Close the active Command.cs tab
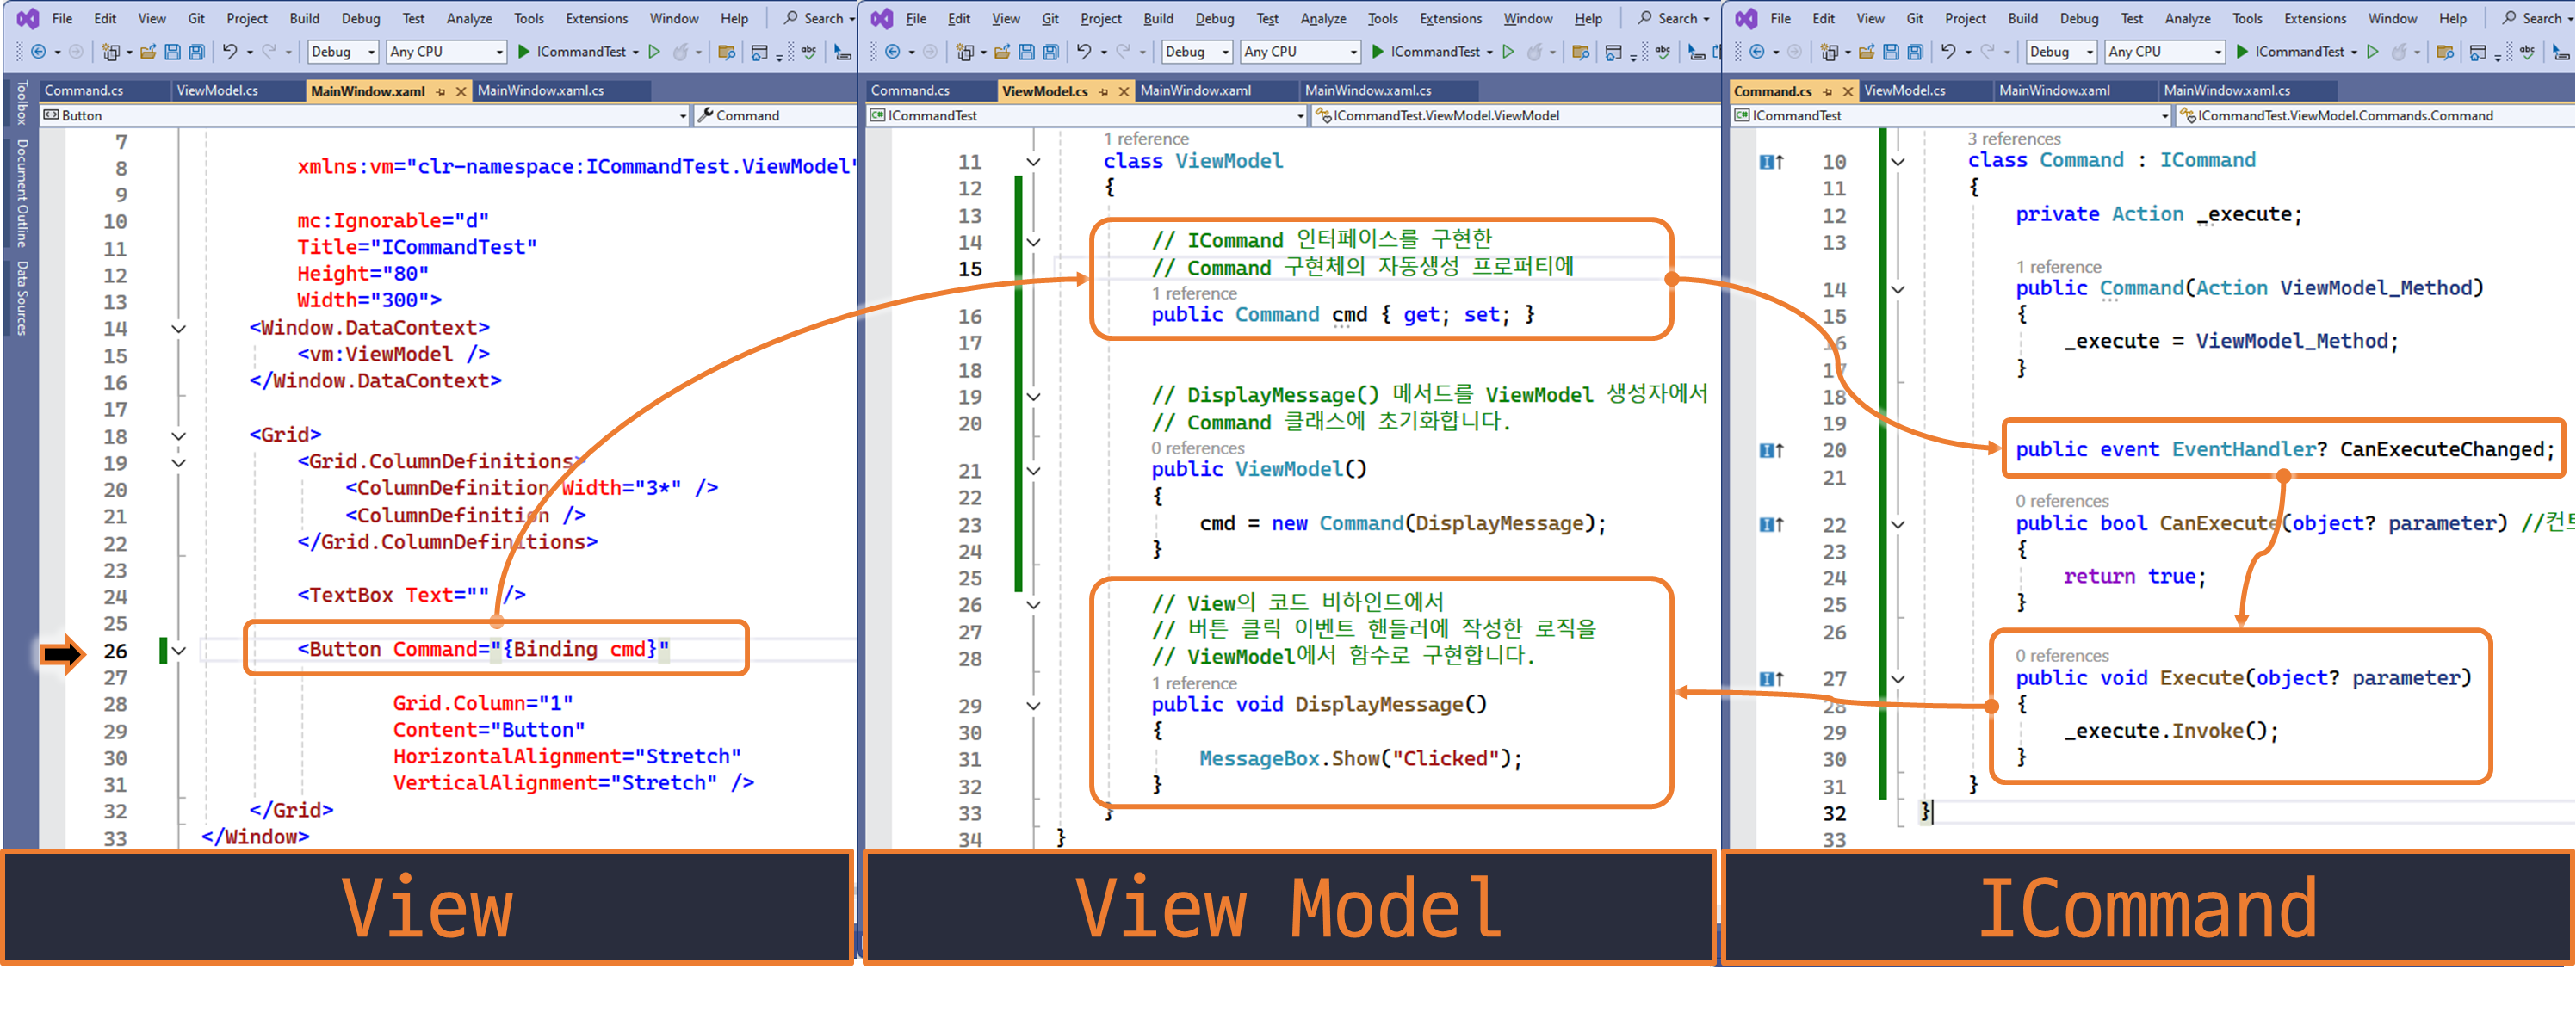 [1848, 91]
